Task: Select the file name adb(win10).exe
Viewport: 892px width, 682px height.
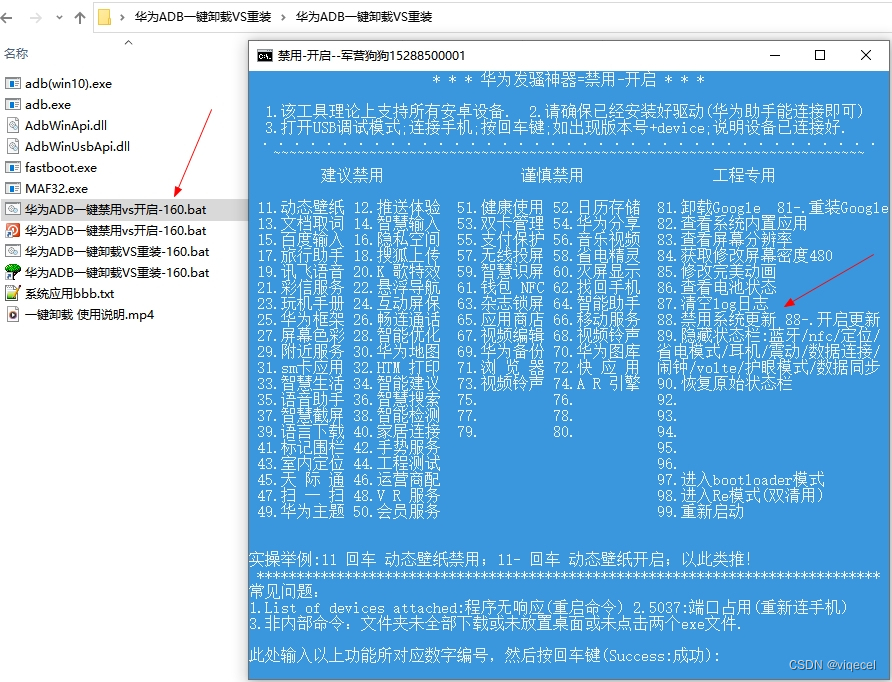Action: point(68,84)
